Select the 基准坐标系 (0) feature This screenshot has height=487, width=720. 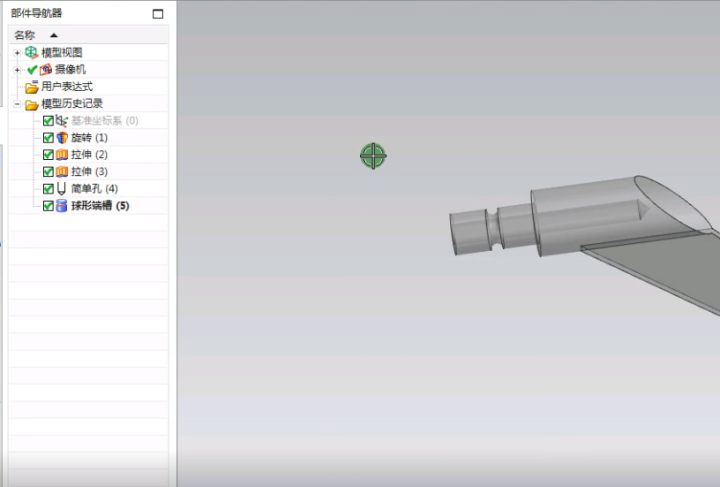(105, 121)
